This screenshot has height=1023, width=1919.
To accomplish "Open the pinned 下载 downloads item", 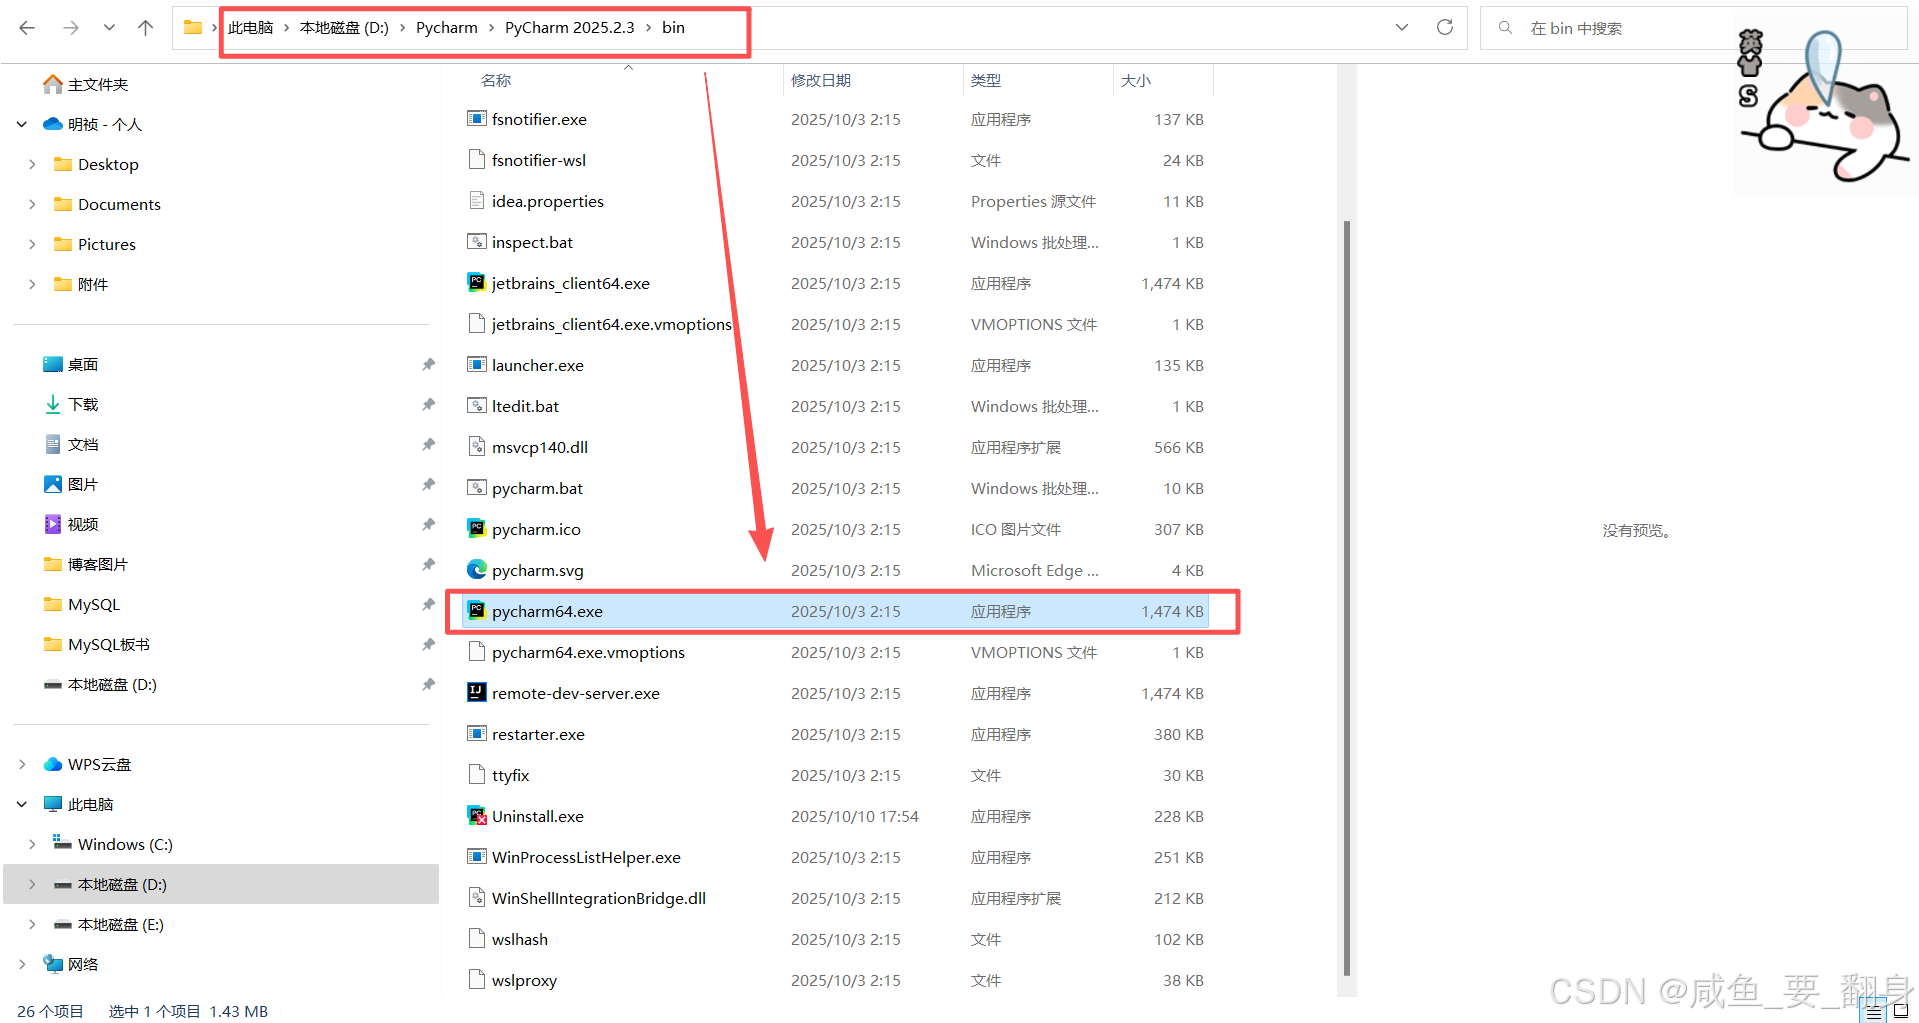I will (83, 404).
